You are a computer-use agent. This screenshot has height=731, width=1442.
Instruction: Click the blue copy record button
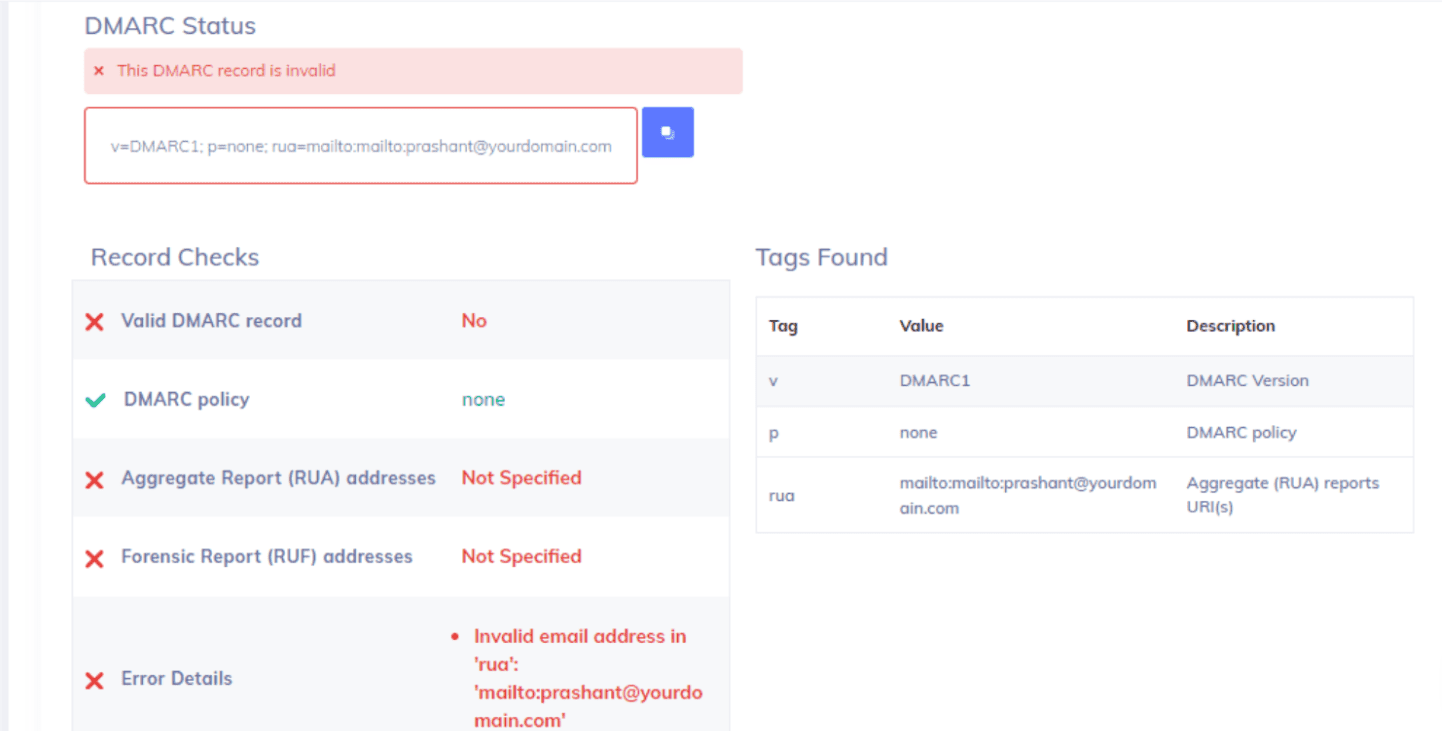pos(667,132)
